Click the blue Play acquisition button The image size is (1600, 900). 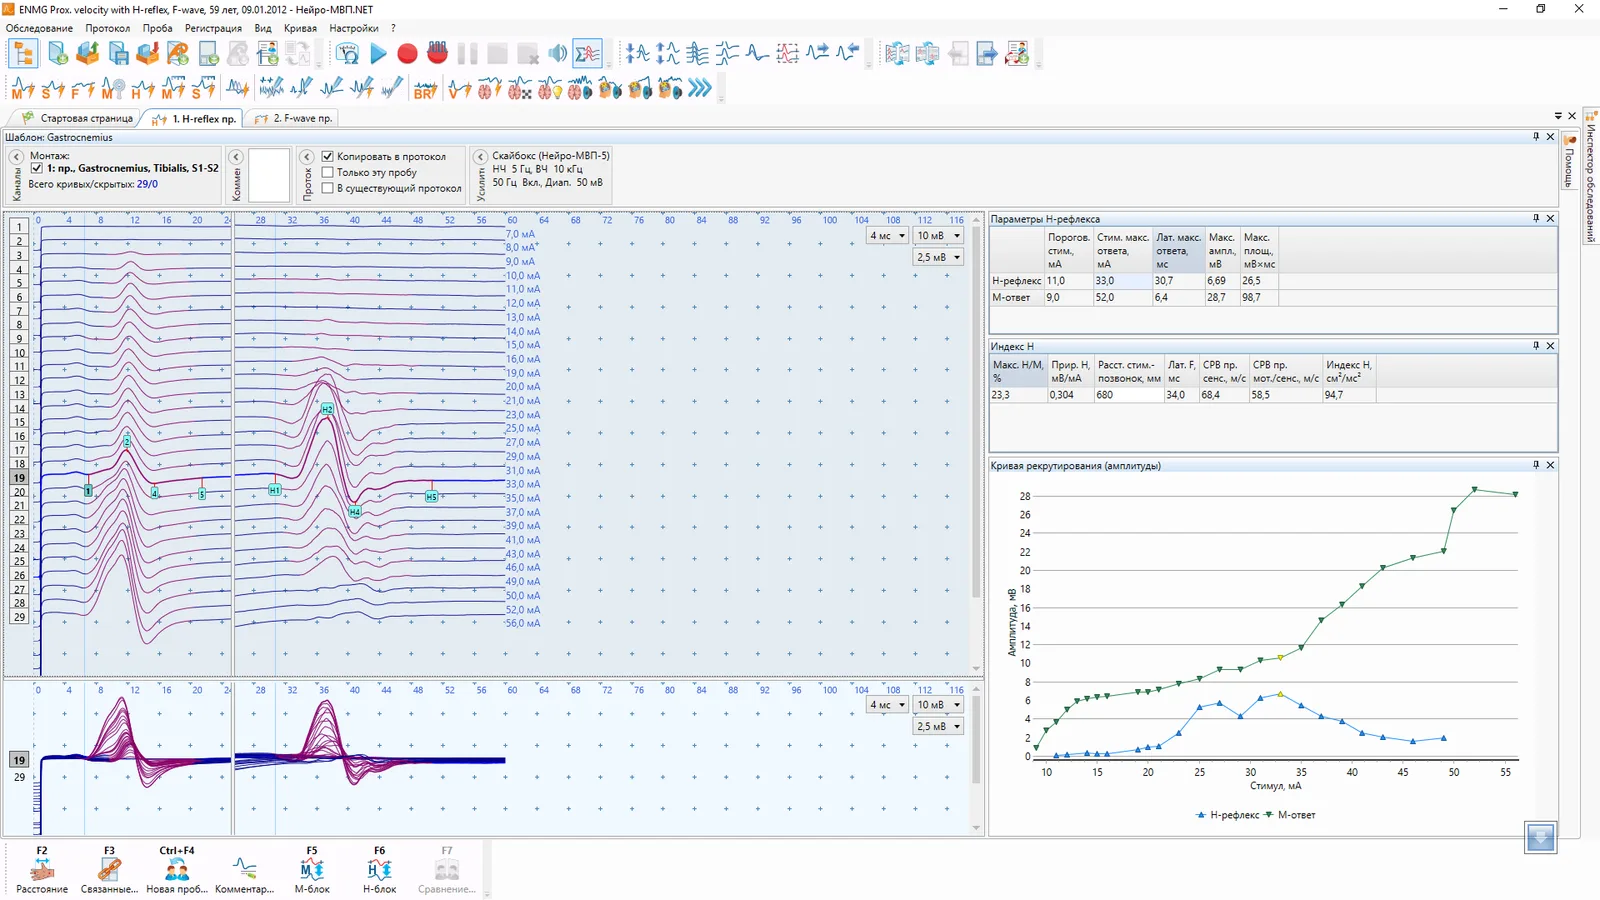[378, 54]
